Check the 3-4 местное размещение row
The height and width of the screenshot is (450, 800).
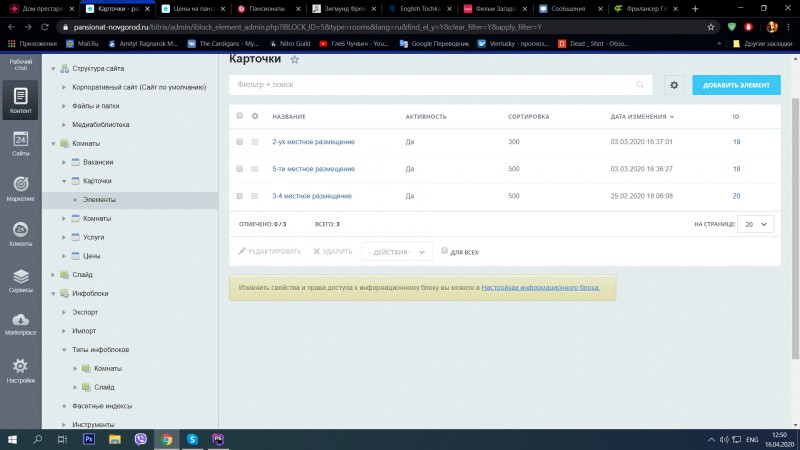[239, 195]
